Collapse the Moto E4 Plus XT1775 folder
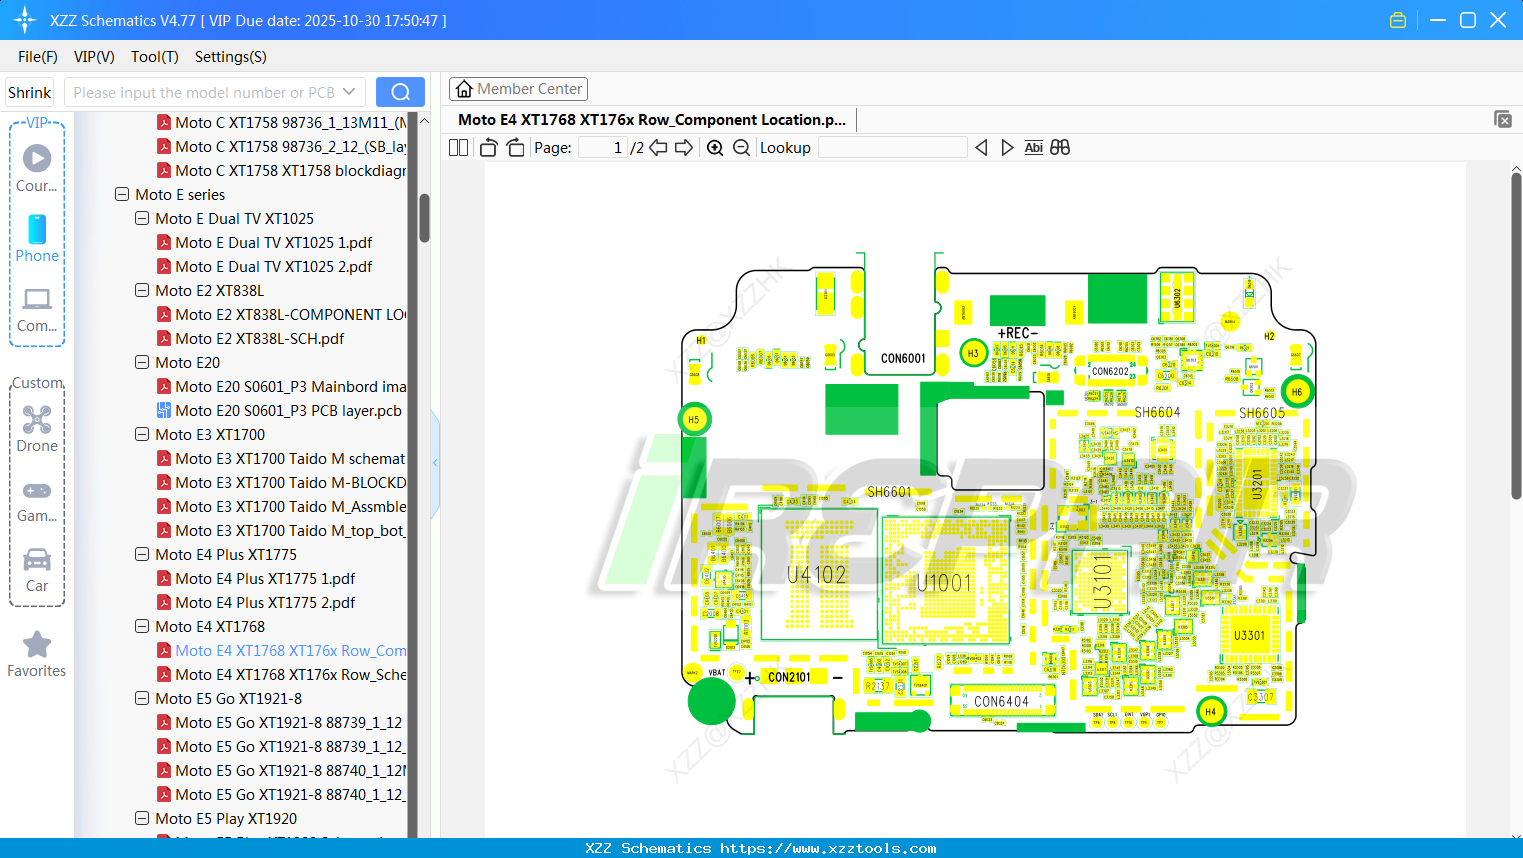 pos(142,555)
